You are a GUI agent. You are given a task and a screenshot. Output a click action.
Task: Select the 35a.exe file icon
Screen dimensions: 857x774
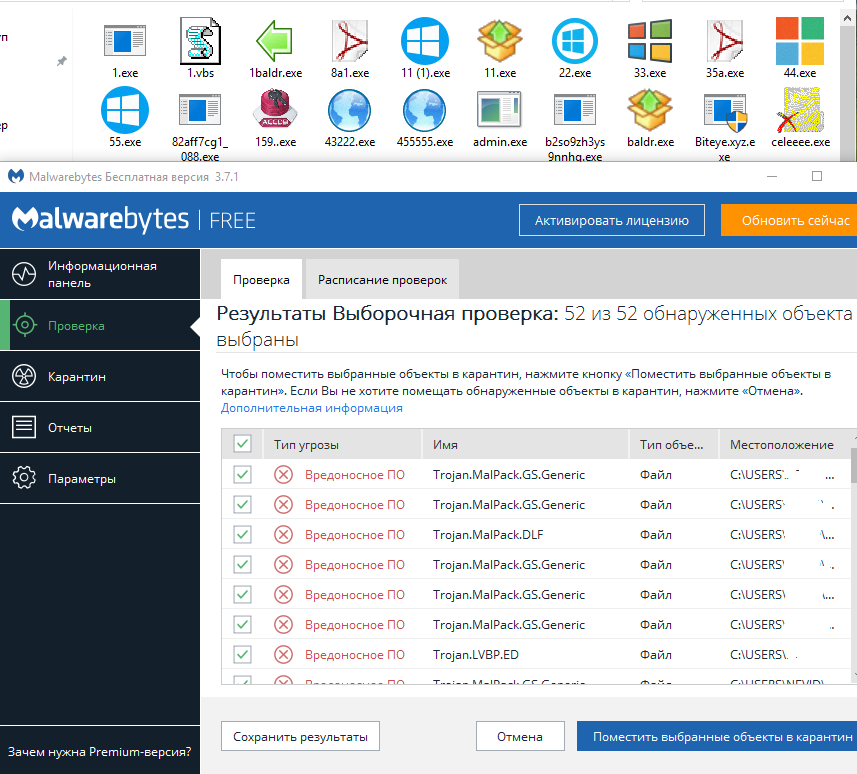point(725,41)
